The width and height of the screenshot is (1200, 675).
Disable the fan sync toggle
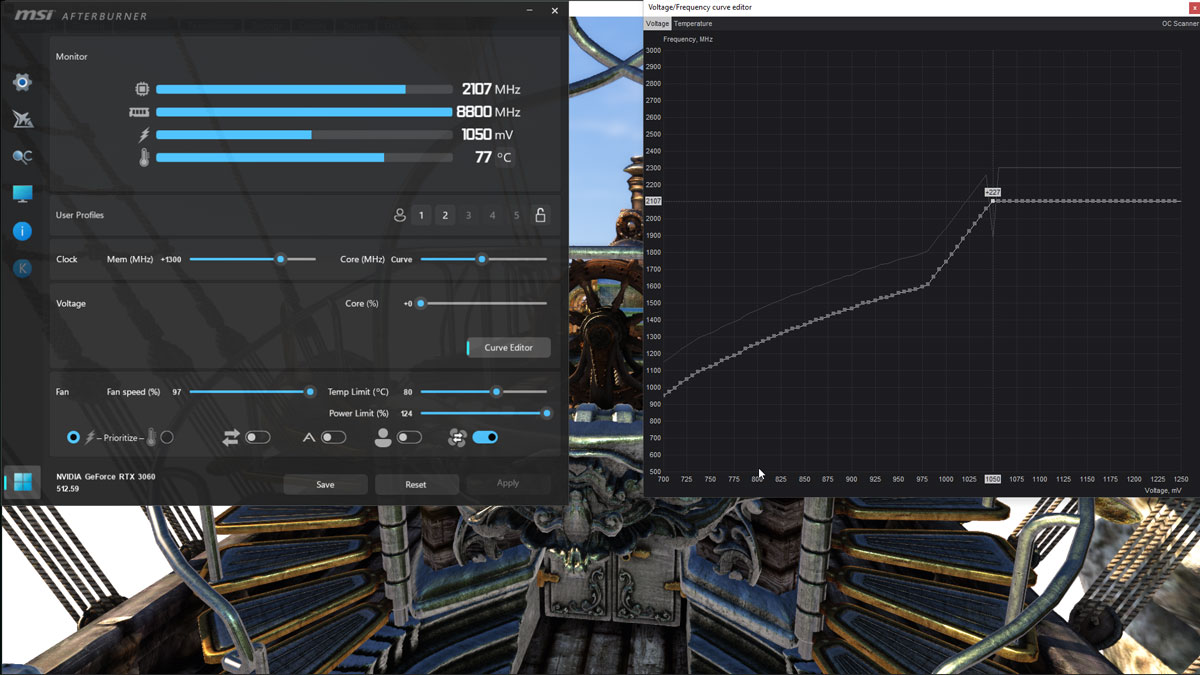(x=485, y=437)
